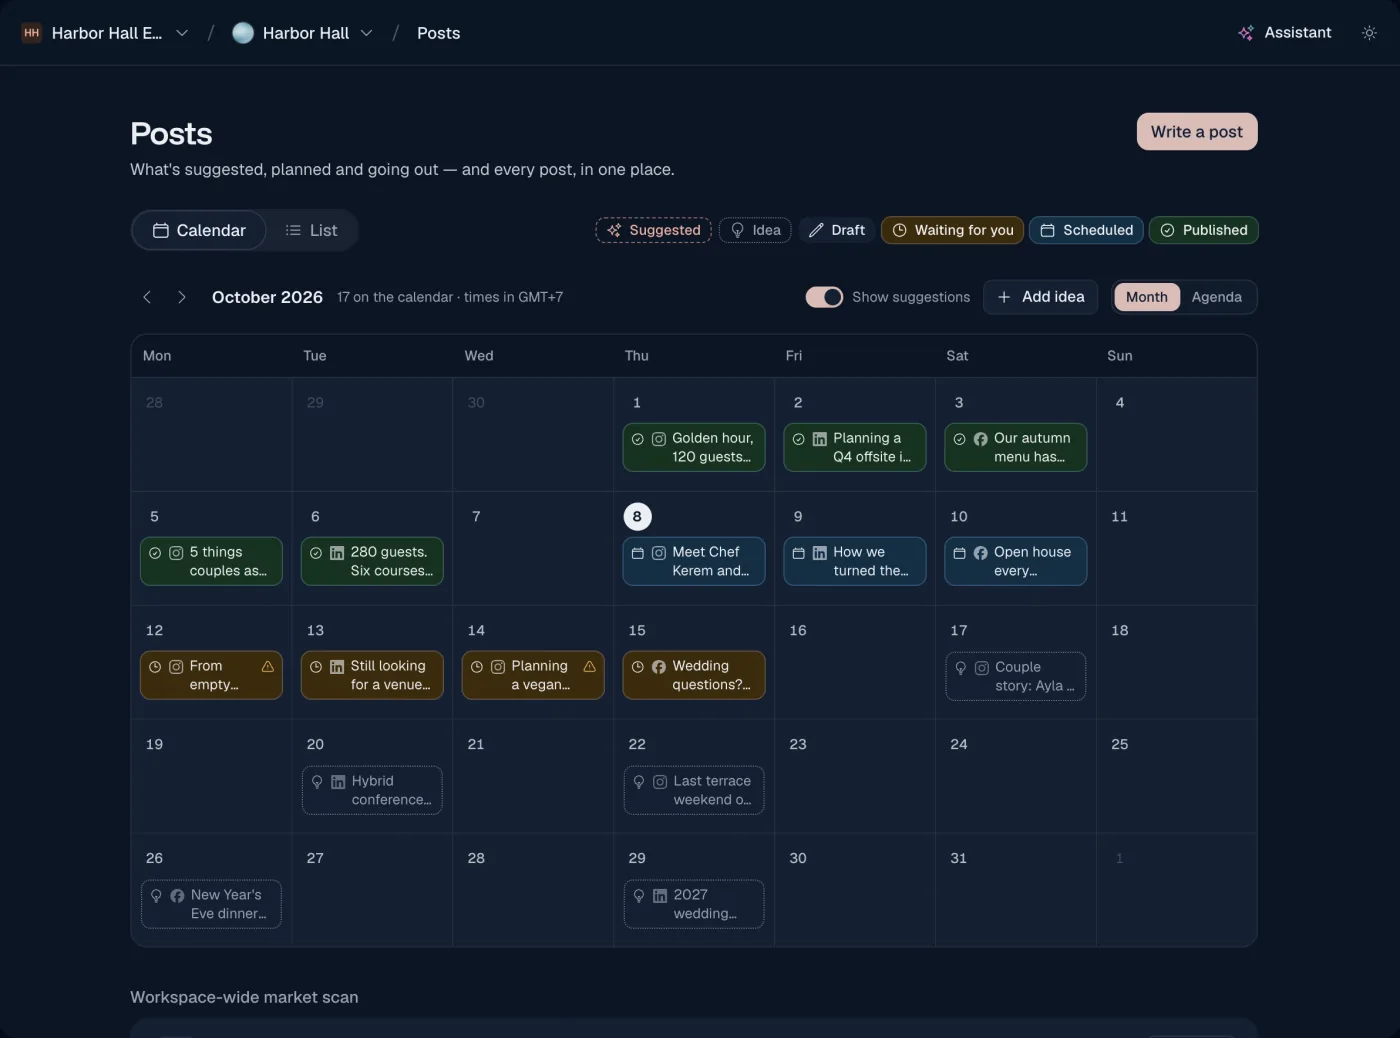Click clock icon on 'Still looking for a venue' post
The image size is (1400, 1038).
[316, 667]
